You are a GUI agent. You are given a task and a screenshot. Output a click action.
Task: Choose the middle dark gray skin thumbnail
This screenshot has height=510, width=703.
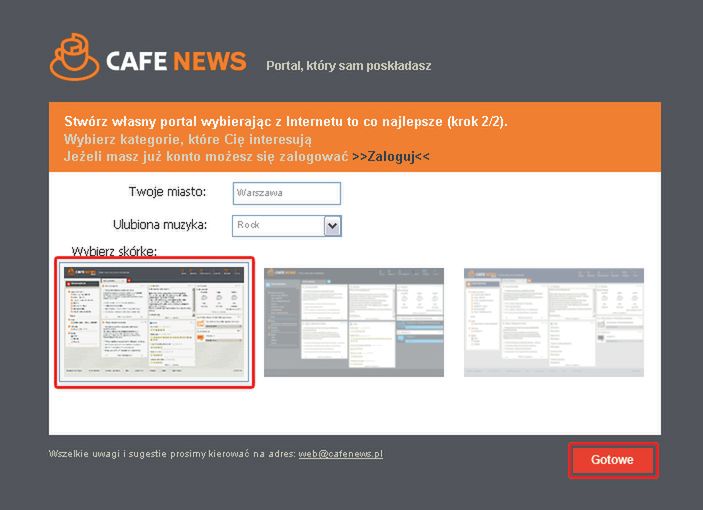(x=354, y=322)
